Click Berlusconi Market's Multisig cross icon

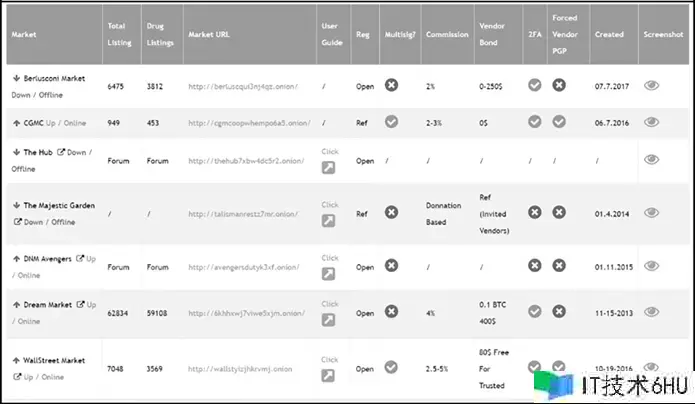[392, 85]
